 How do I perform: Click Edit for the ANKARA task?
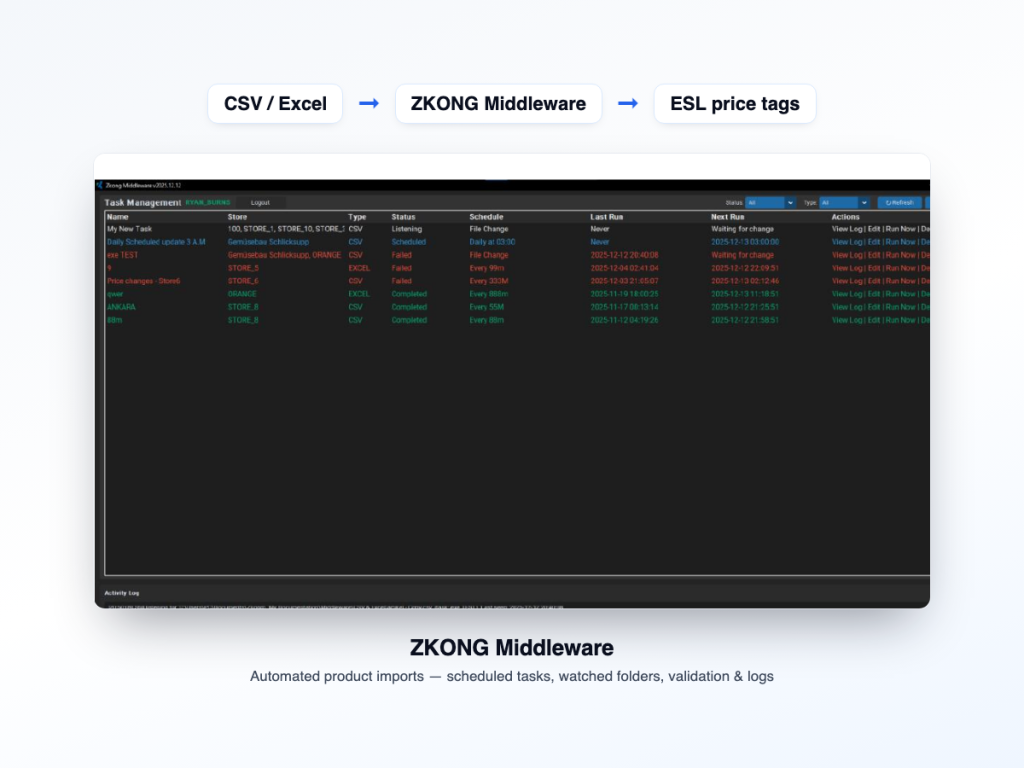point(874,307)
